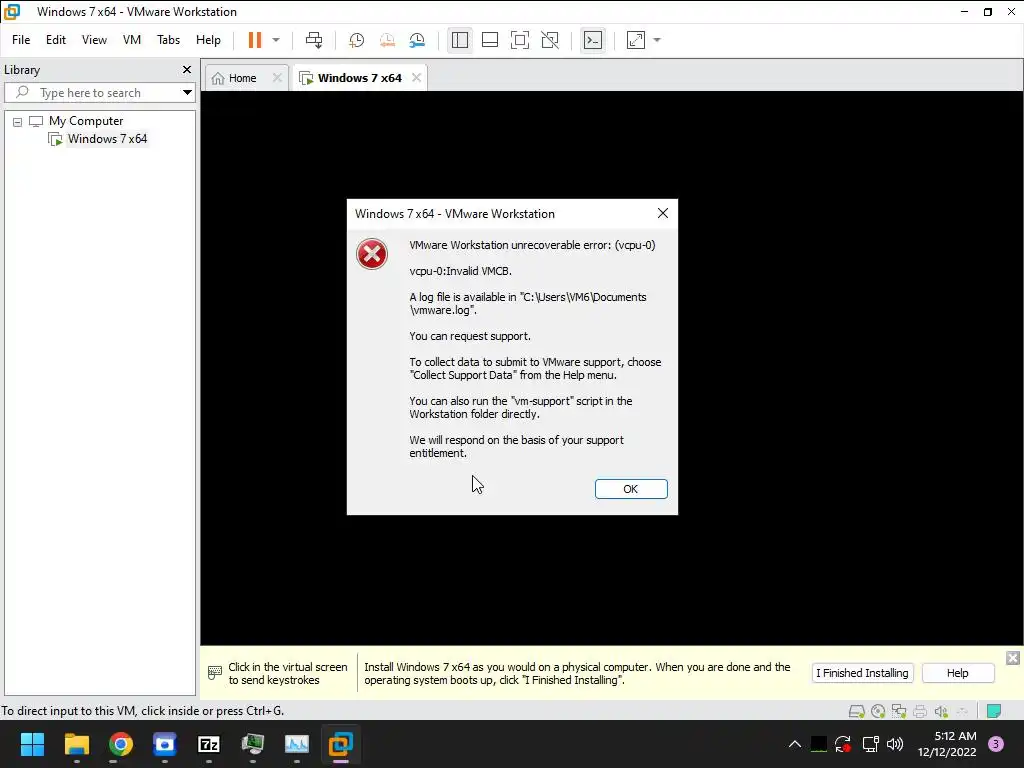This screenshot has height=768, width=1024.
Task: Open File Explorer from the taskbar
Action: coord(76,744)
